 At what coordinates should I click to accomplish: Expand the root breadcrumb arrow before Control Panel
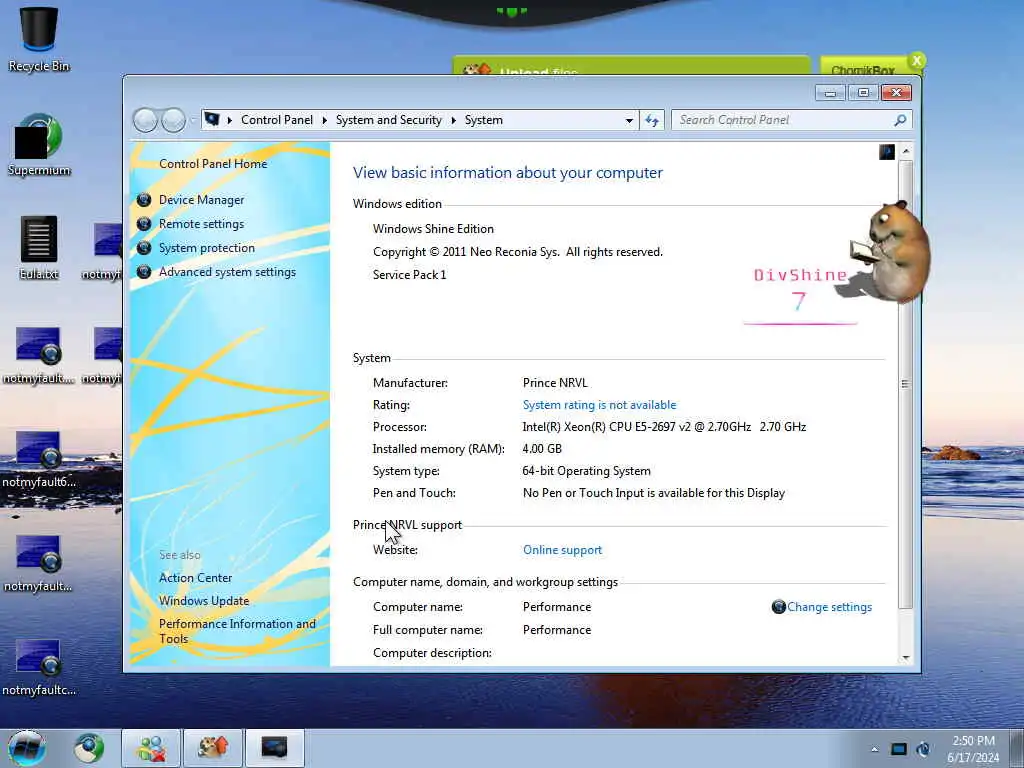pyautogui.click(x=230, y=120)
